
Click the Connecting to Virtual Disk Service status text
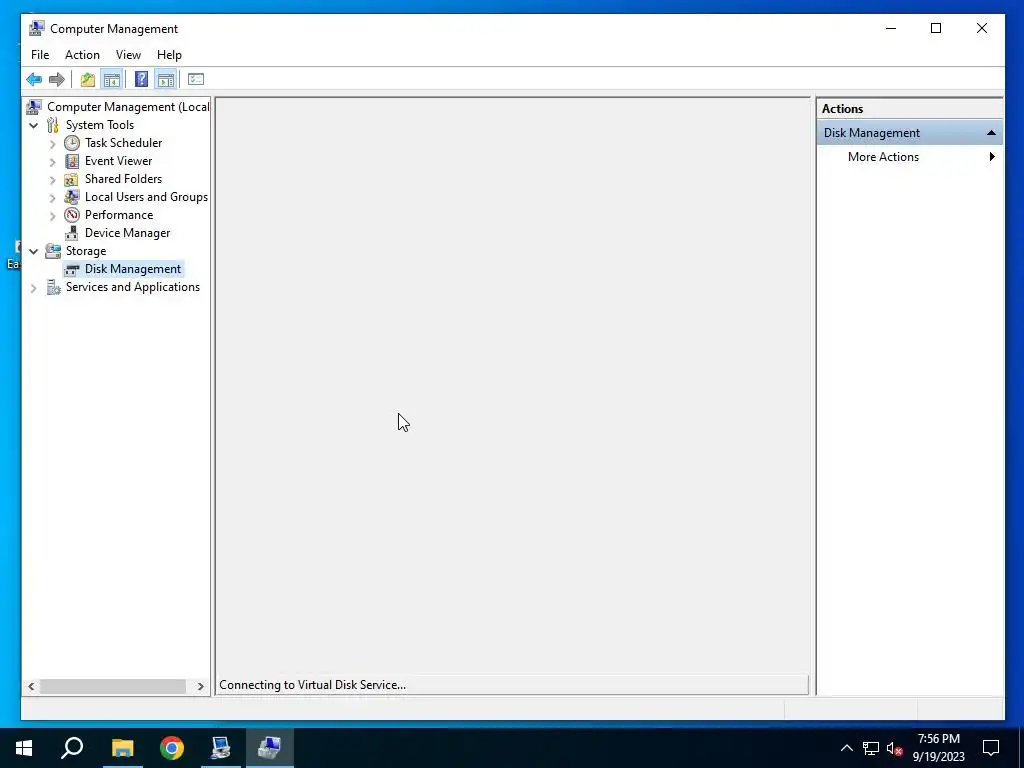[312, 685]
